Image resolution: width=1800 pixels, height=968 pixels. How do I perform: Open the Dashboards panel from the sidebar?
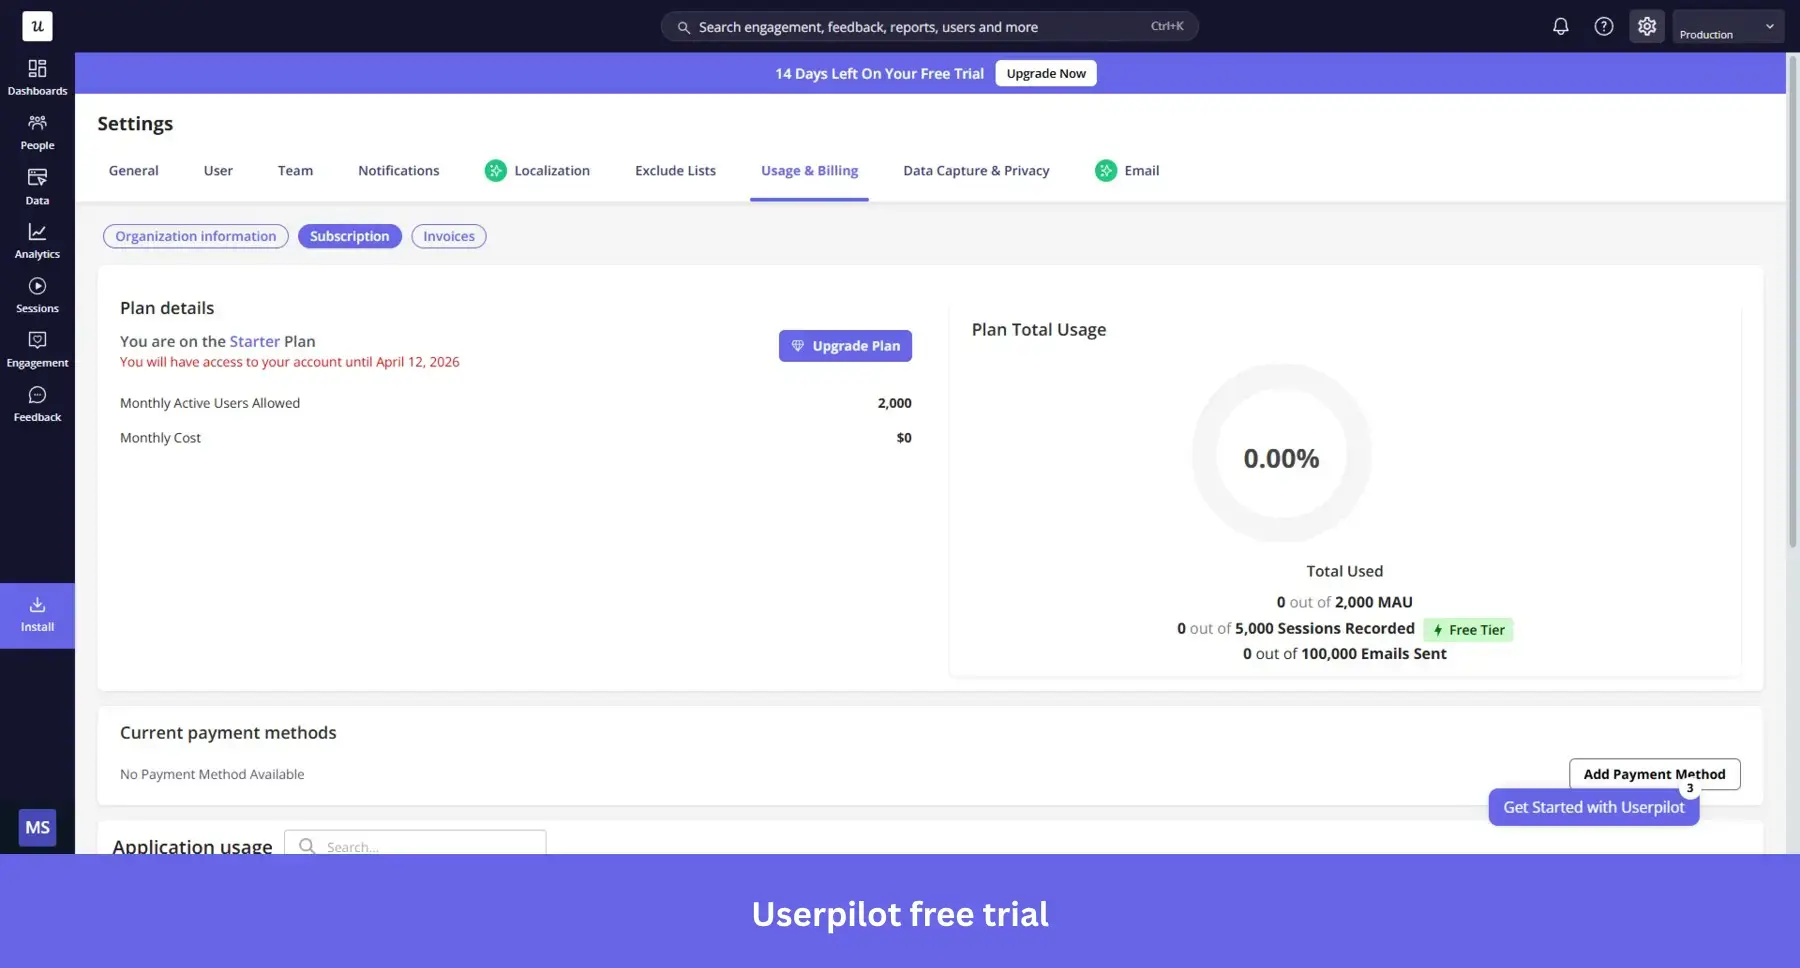(37, 75)
